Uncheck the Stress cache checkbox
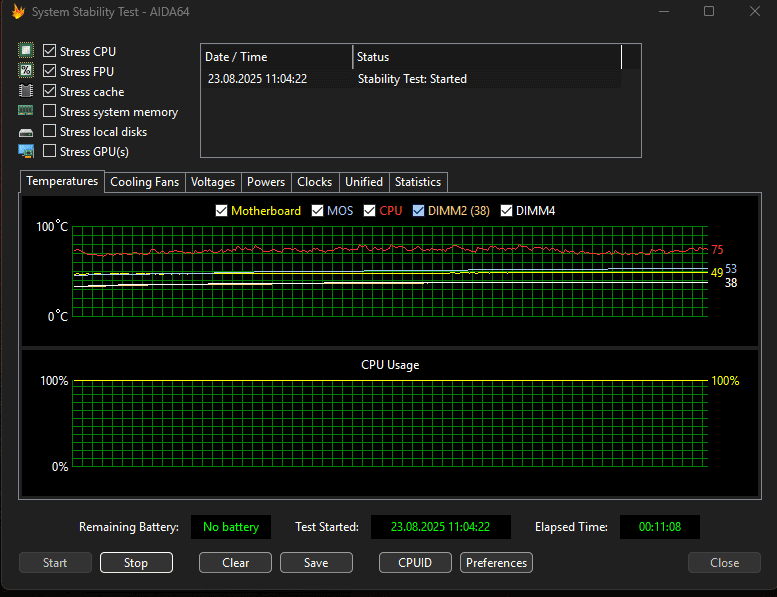The width and height of the screenshot is (777, 597). pyautogui.click(x=50, y=91)
